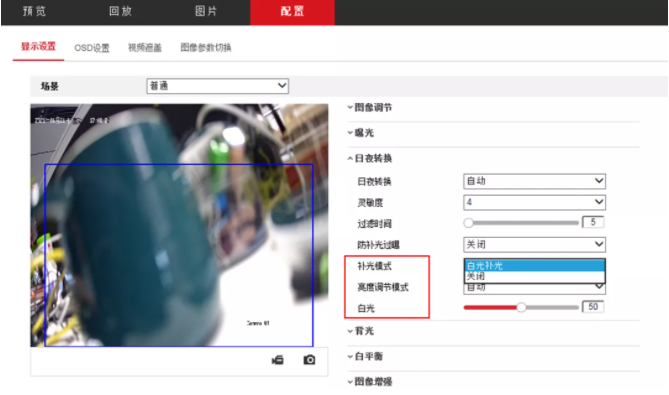Click the live camera preview image

click(x=179, y=225)
